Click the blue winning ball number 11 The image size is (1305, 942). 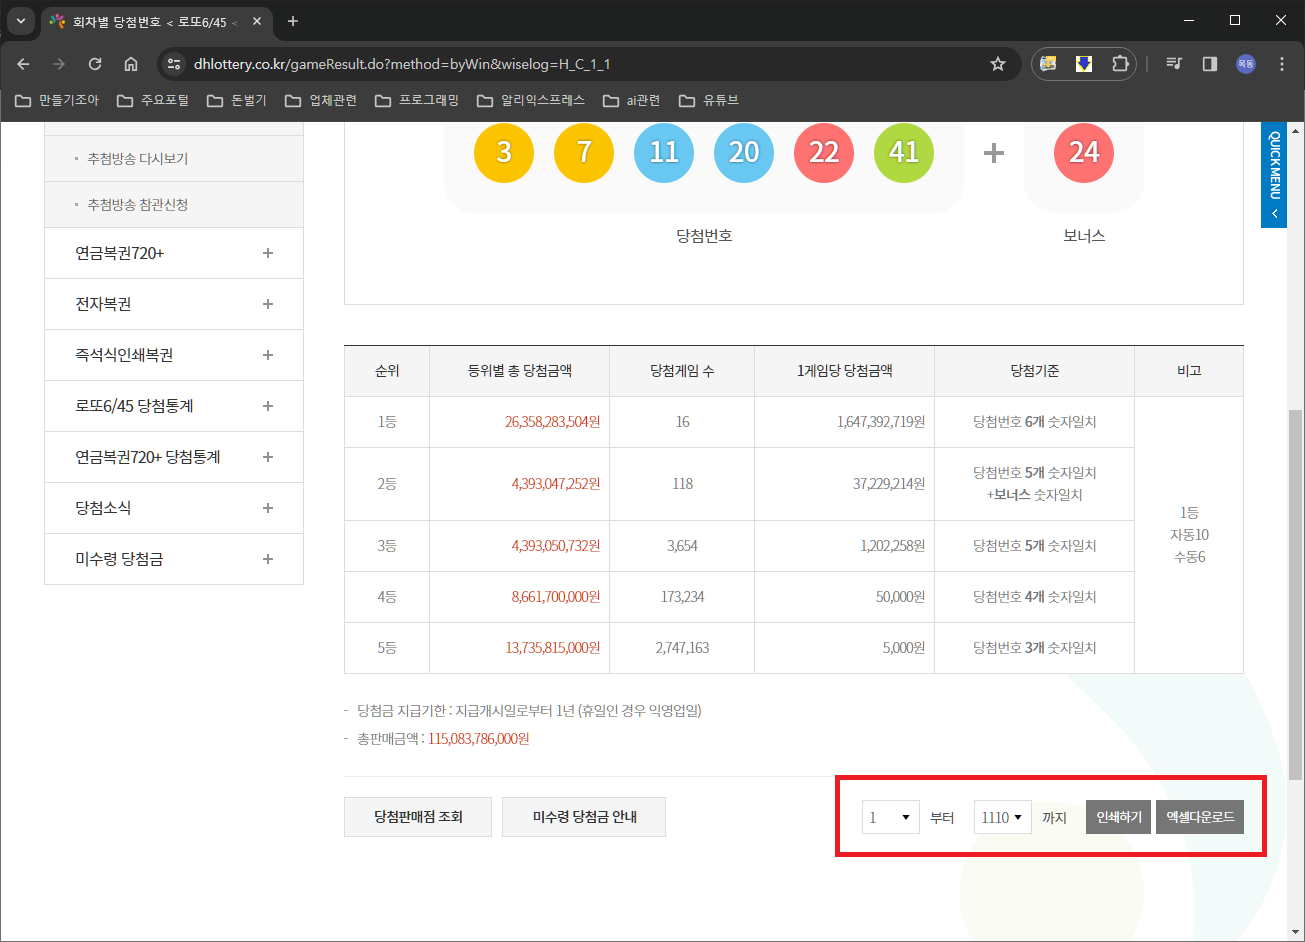point(664,152)
